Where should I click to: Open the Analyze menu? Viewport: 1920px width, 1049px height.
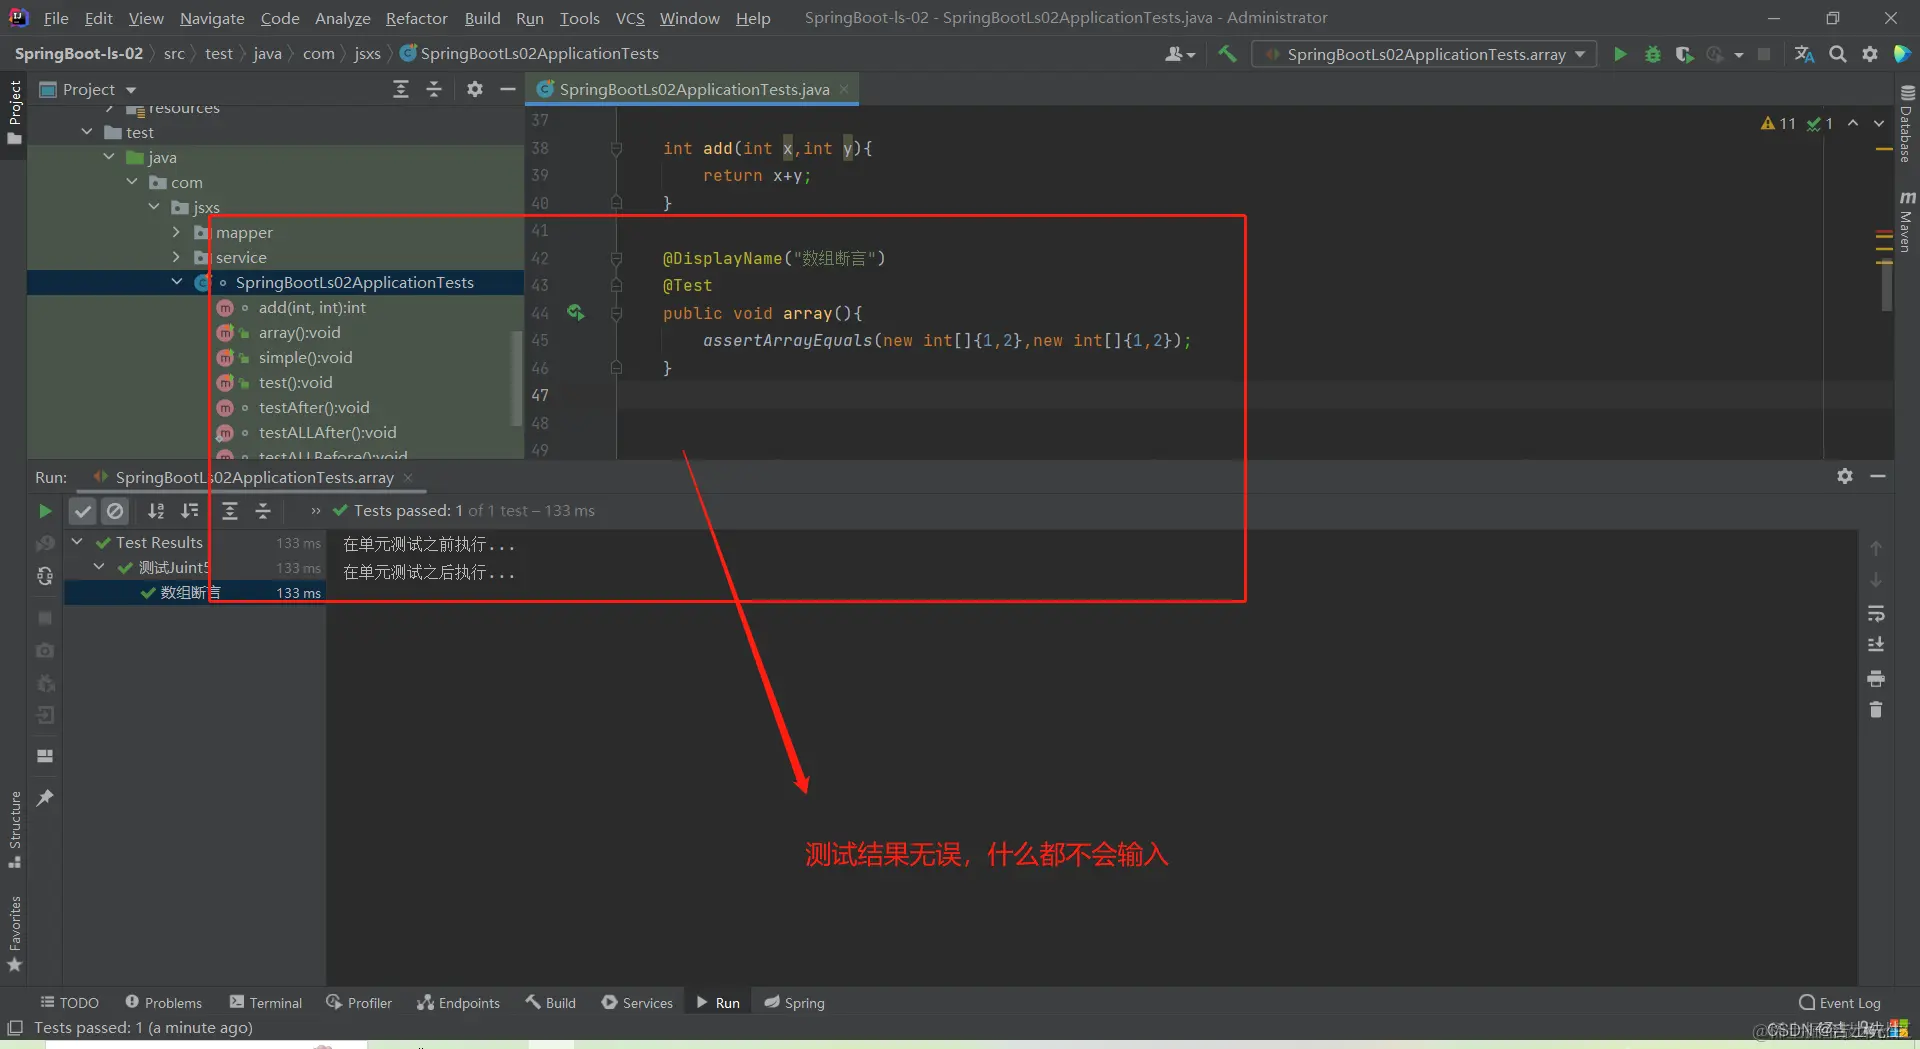[x=342, y=18]
